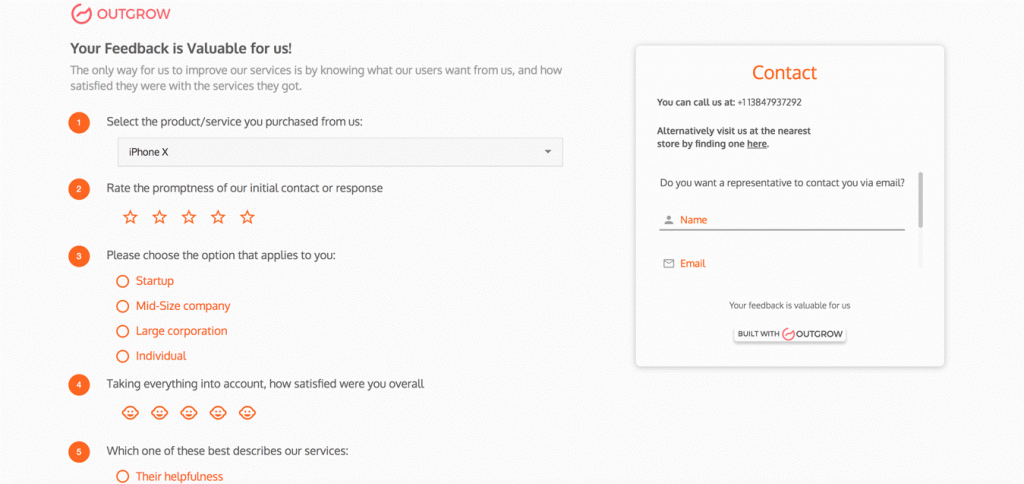Choose the Mid-Size company radio option
This screenshot has width=1024, height=484.
point(123,306)
